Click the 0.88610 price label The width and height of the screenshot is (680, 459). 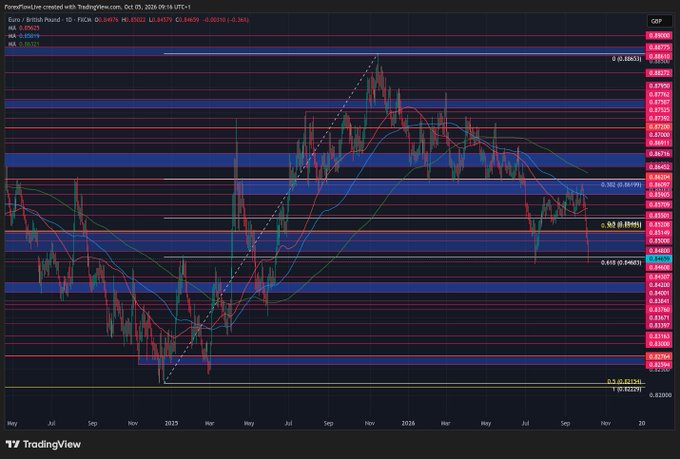(x=659, y=56)
